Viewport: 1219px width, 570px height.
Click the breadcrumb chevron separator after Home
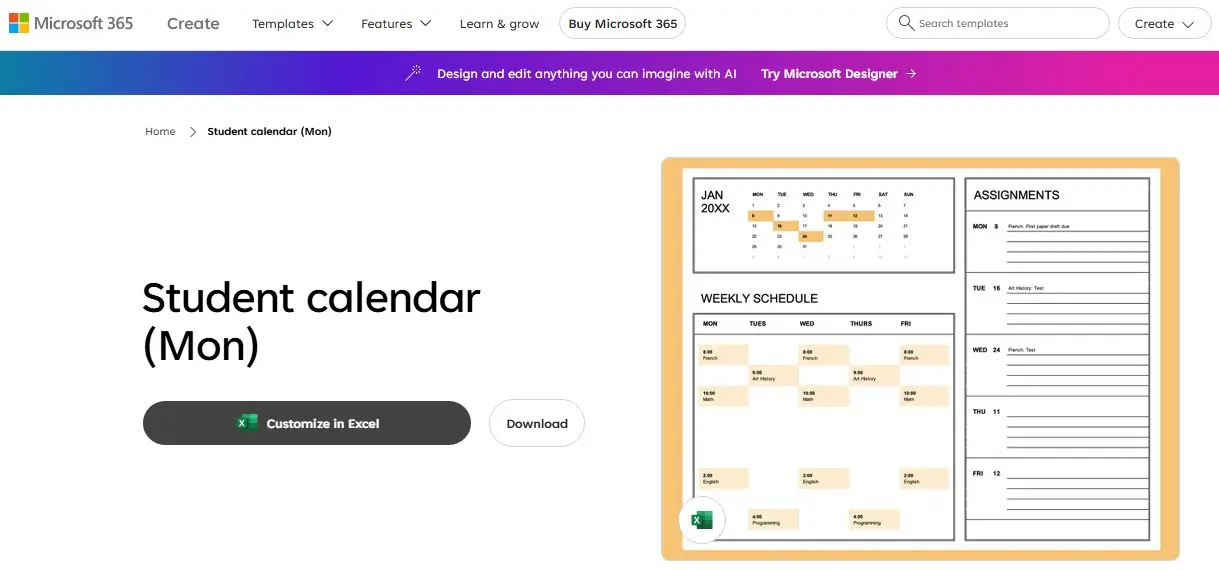[x=192, y=132]
